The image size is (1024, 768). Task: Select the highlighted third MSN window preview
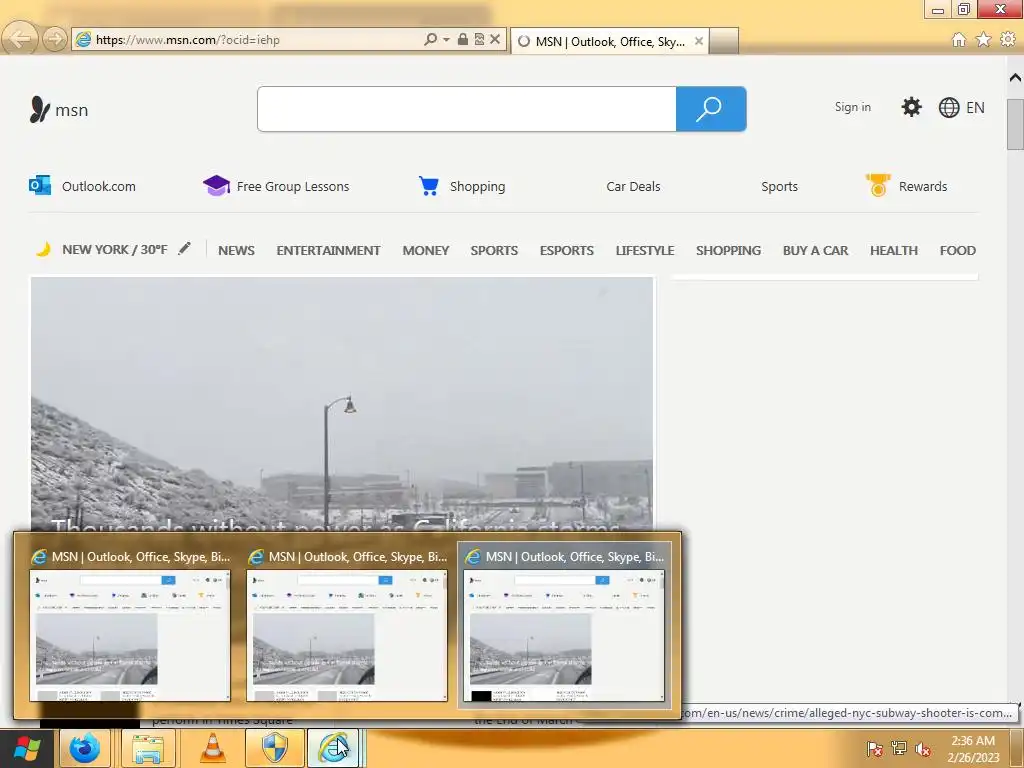(564, 625)
